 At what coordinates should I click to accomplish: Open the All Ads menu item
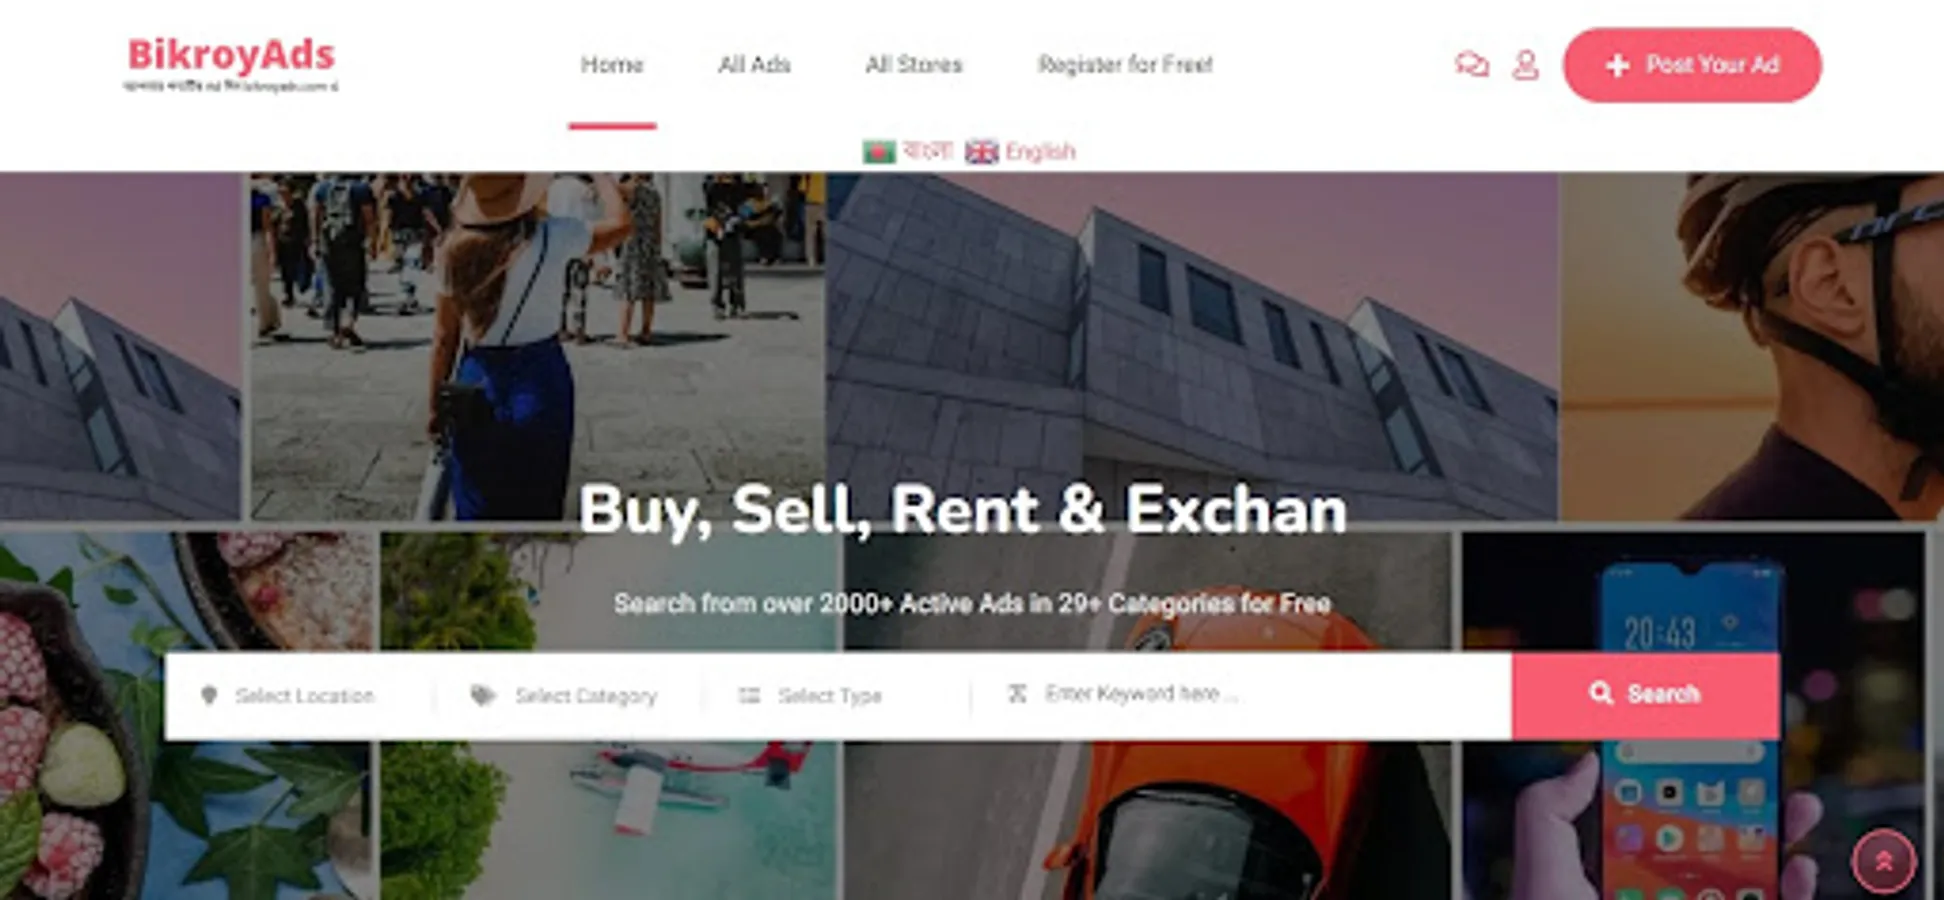pyautogui.click(x=754, y=65)
